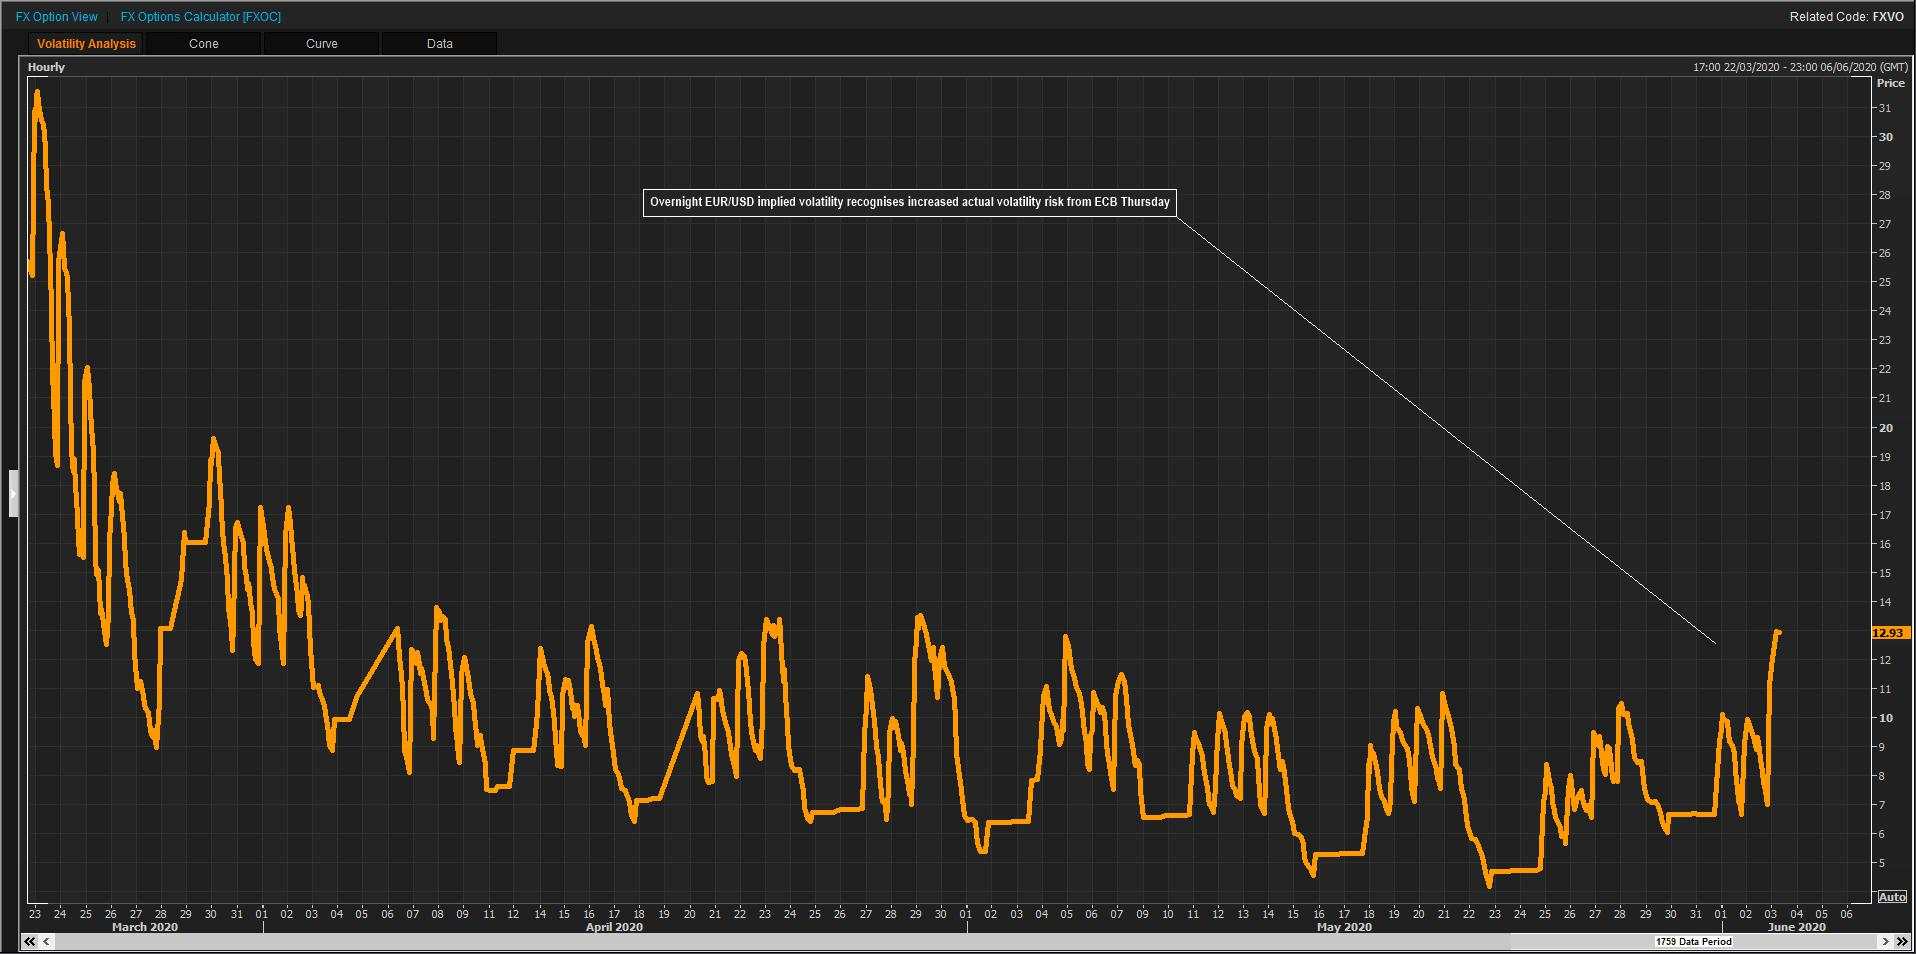Click the June 2020 axis label
Image resolution: width=1916 pixels, height=954 pixels.
[1797, 927]
